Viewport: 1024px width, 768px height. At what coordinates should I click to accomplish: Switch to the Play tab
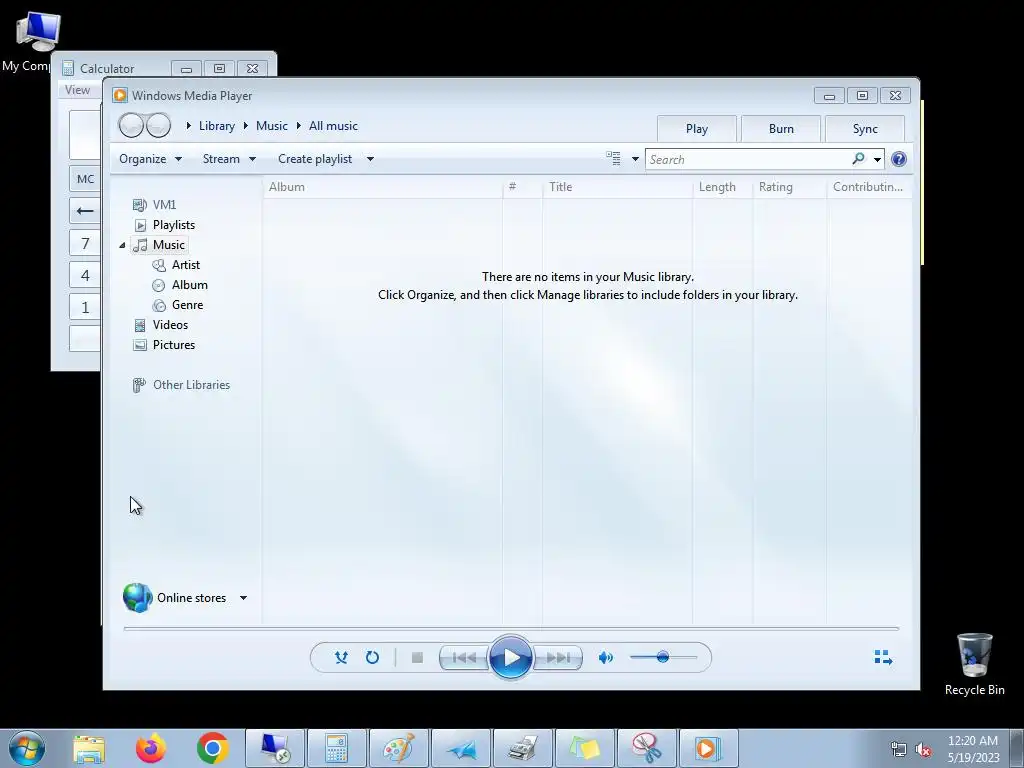click(x=697, y=129)
